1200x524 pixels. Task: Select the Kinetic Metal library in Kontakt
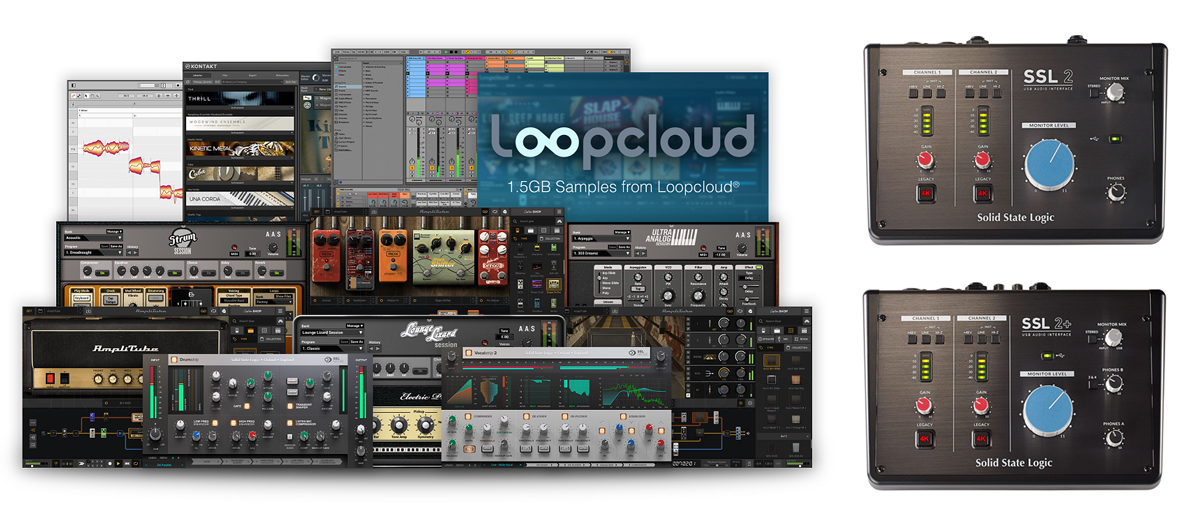tap(240, 148)
